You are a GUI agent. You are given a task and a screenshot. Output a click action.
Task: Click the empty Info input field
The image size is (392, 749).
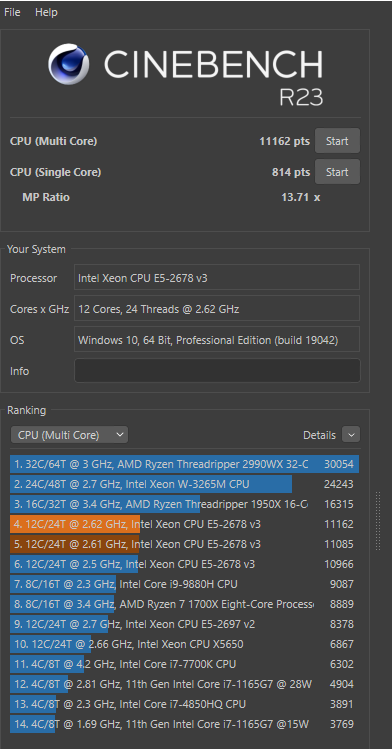[217, 371]
